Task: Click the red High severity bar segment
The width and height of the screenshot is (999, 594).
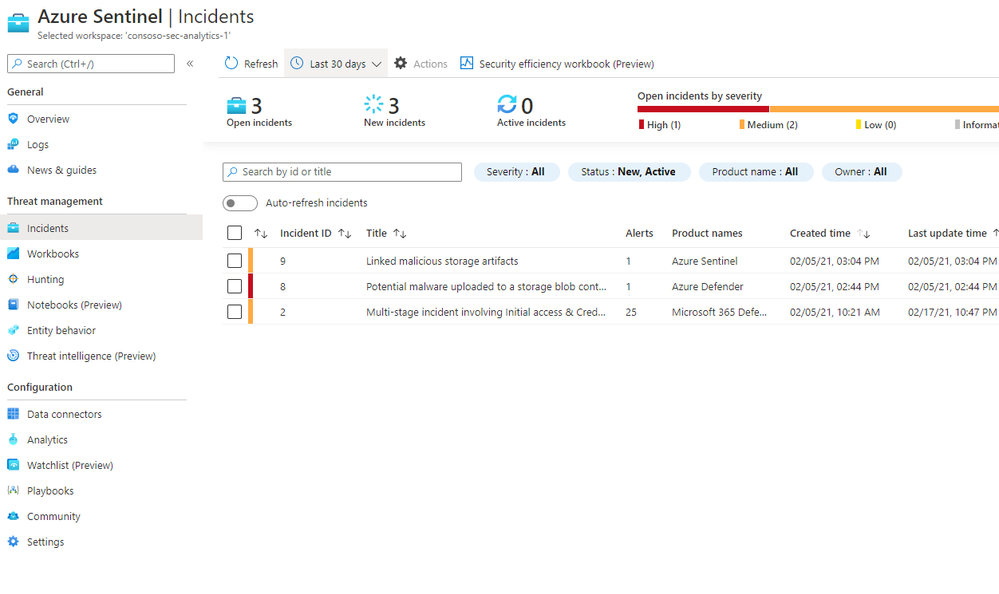Action: 703,109
